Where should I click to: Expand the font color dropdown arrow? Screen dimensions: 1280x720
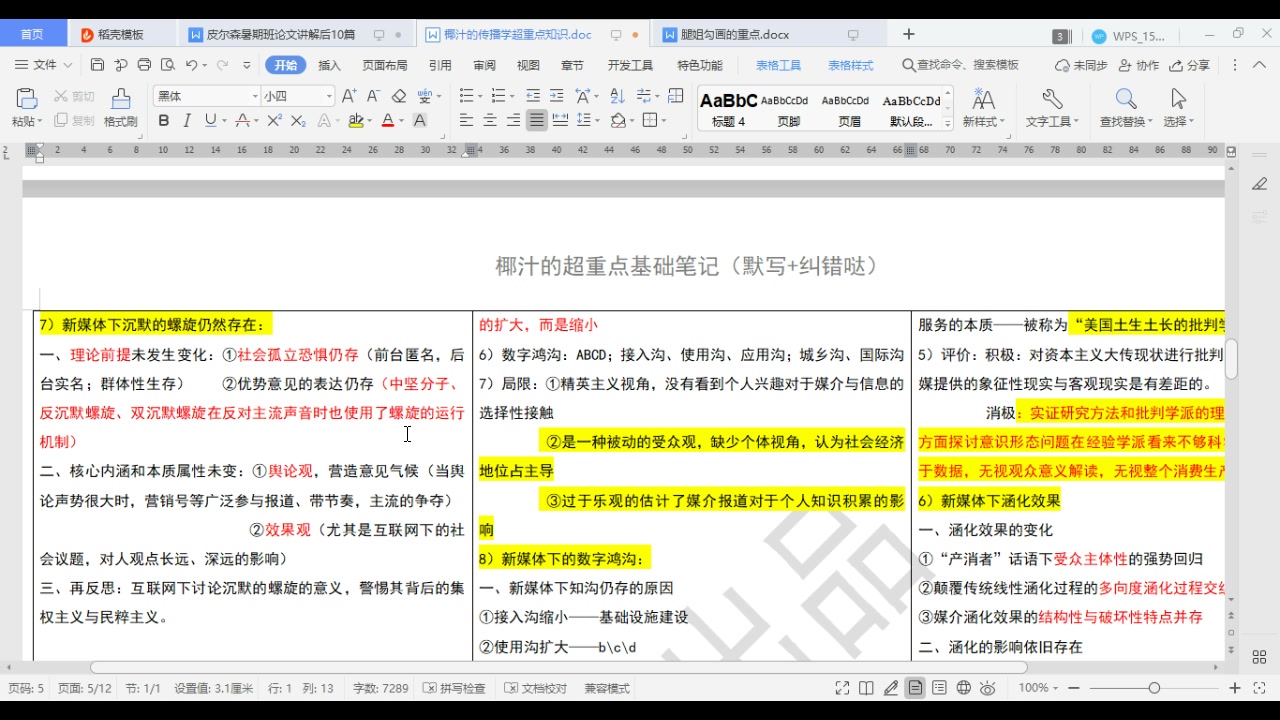pyautogui.click(x=402, y=121)
